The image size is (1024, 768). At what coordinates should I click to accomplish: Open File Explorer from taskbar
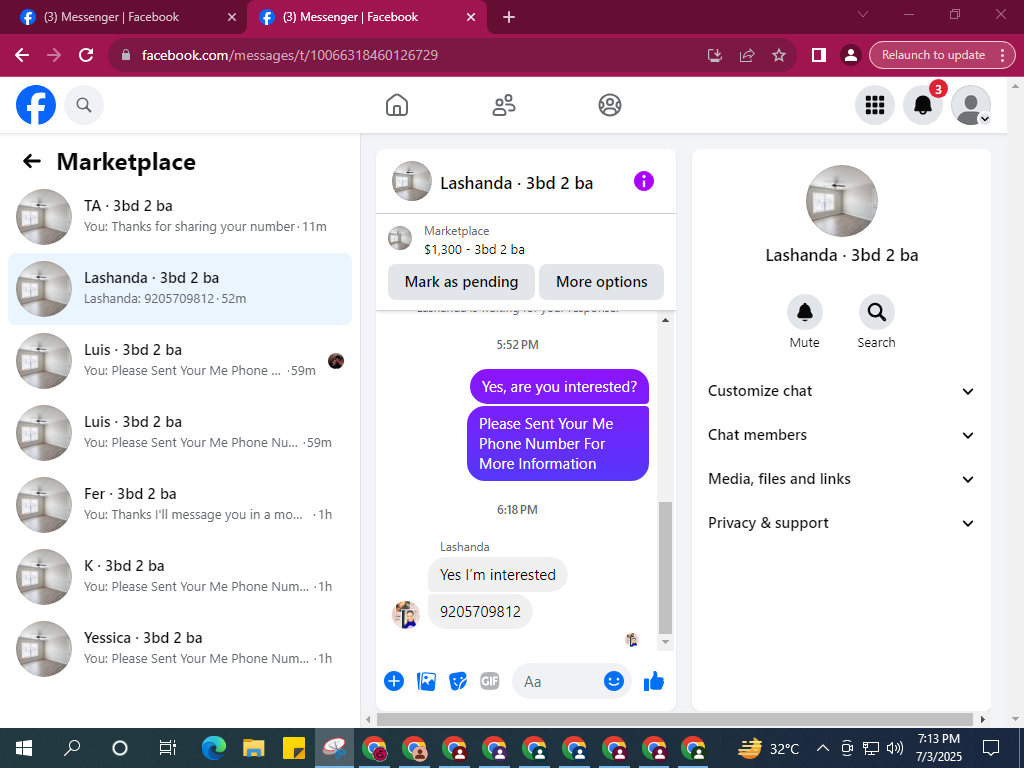point(253,748)
